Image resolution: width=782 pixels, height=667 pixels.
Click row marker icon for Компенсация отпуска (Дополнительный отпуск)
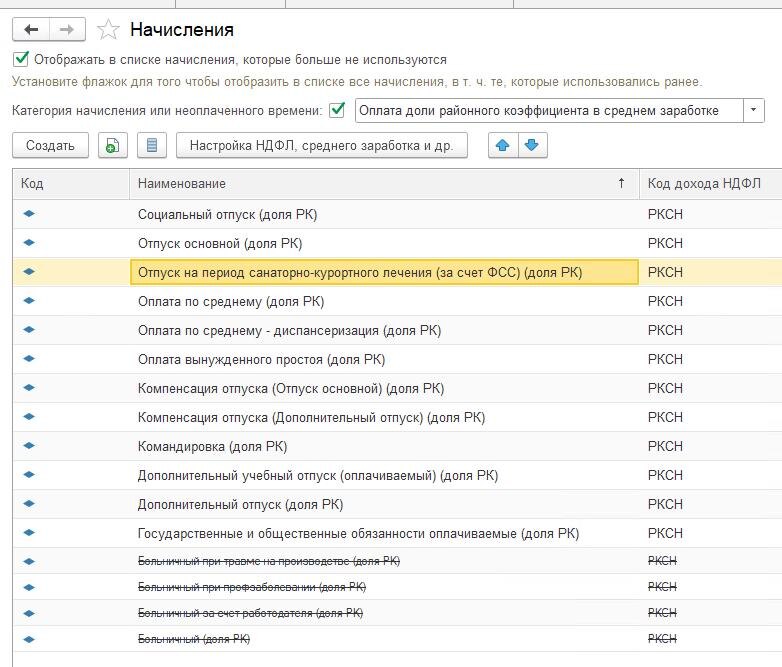click(29, 416)
